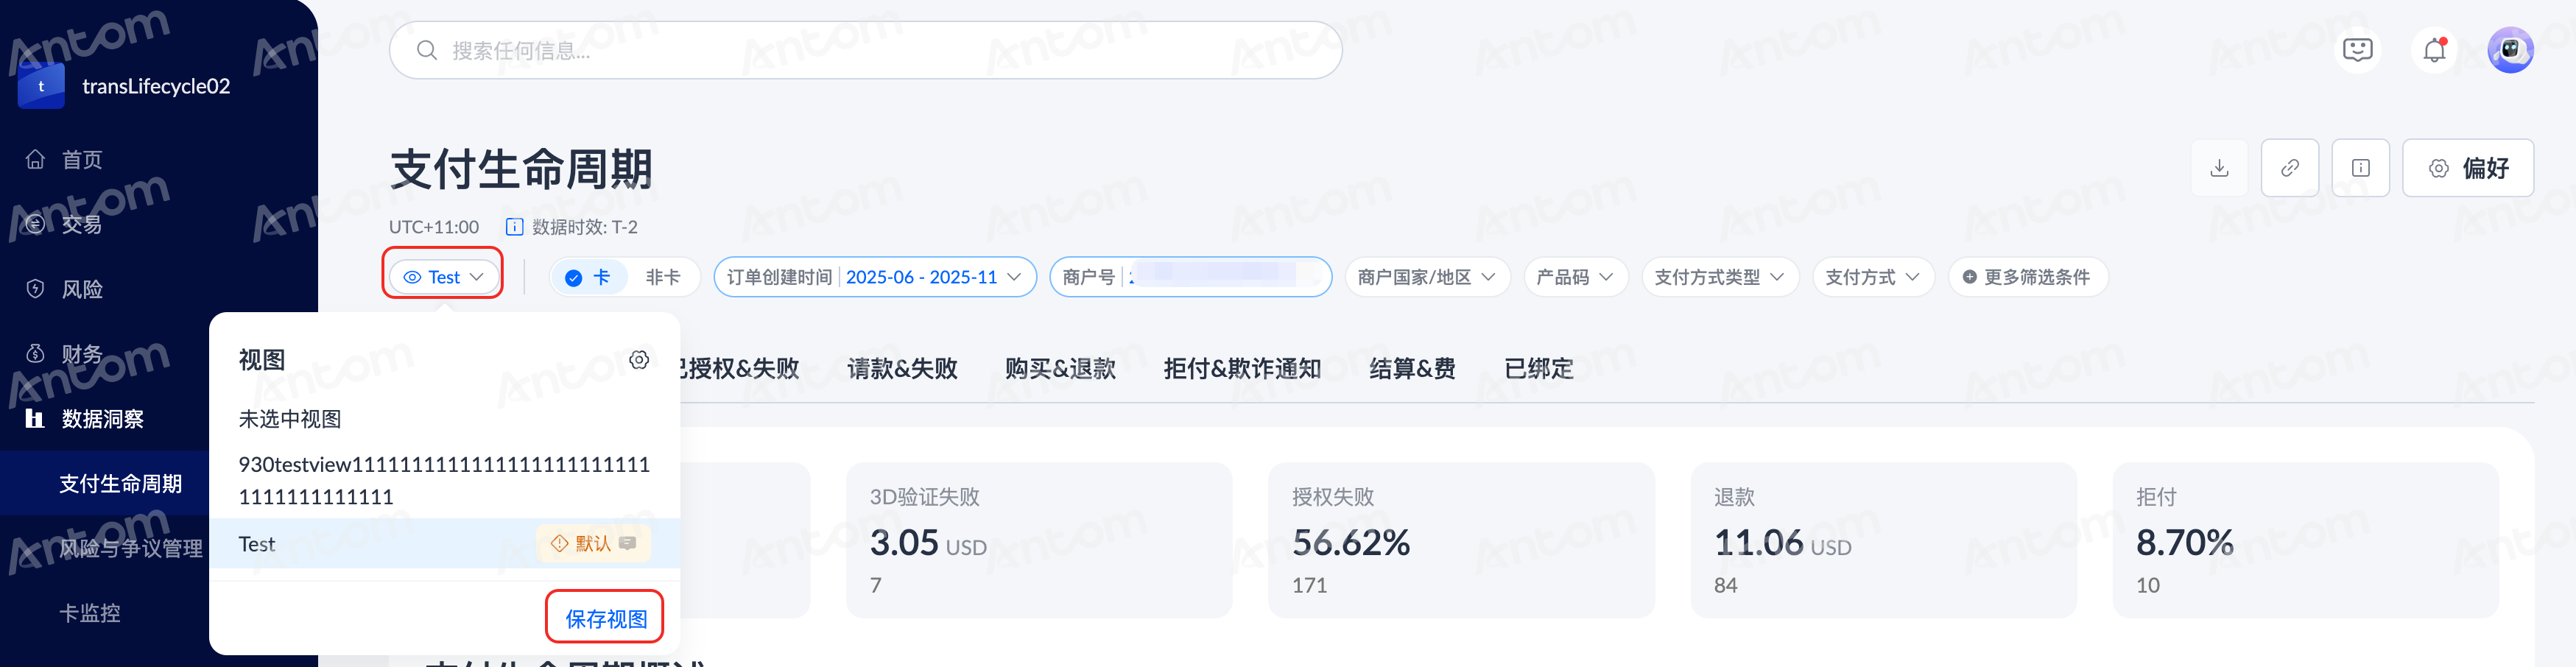Copy the page link via chain icon
Screen dimensions: 2576x667
[2290, 168]
